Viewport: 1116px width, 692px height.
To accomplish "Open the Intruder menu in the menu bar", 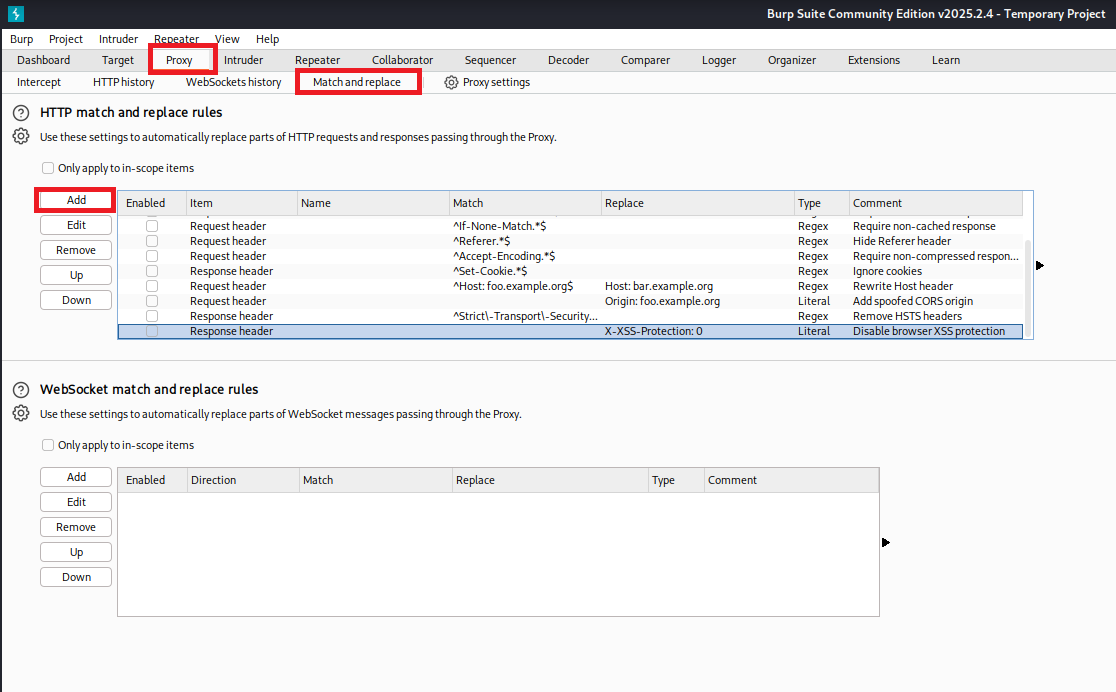I will coord(118,39).
